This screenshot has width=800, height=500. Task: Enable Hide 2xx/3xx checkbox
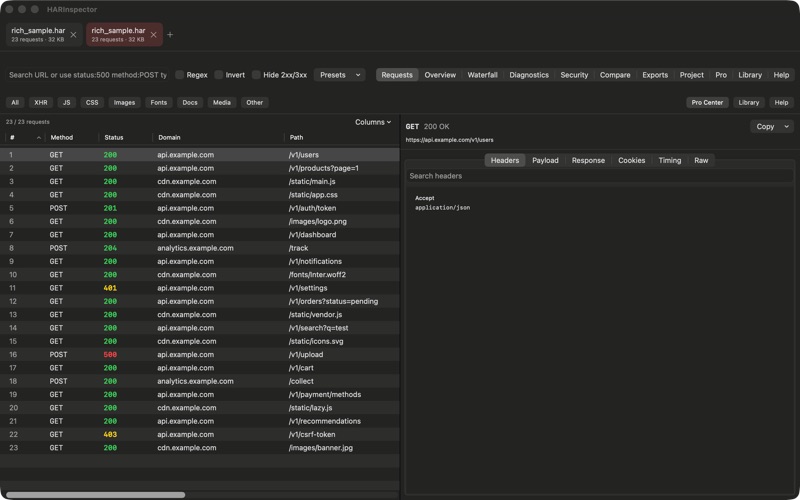(x=256, y=74)
